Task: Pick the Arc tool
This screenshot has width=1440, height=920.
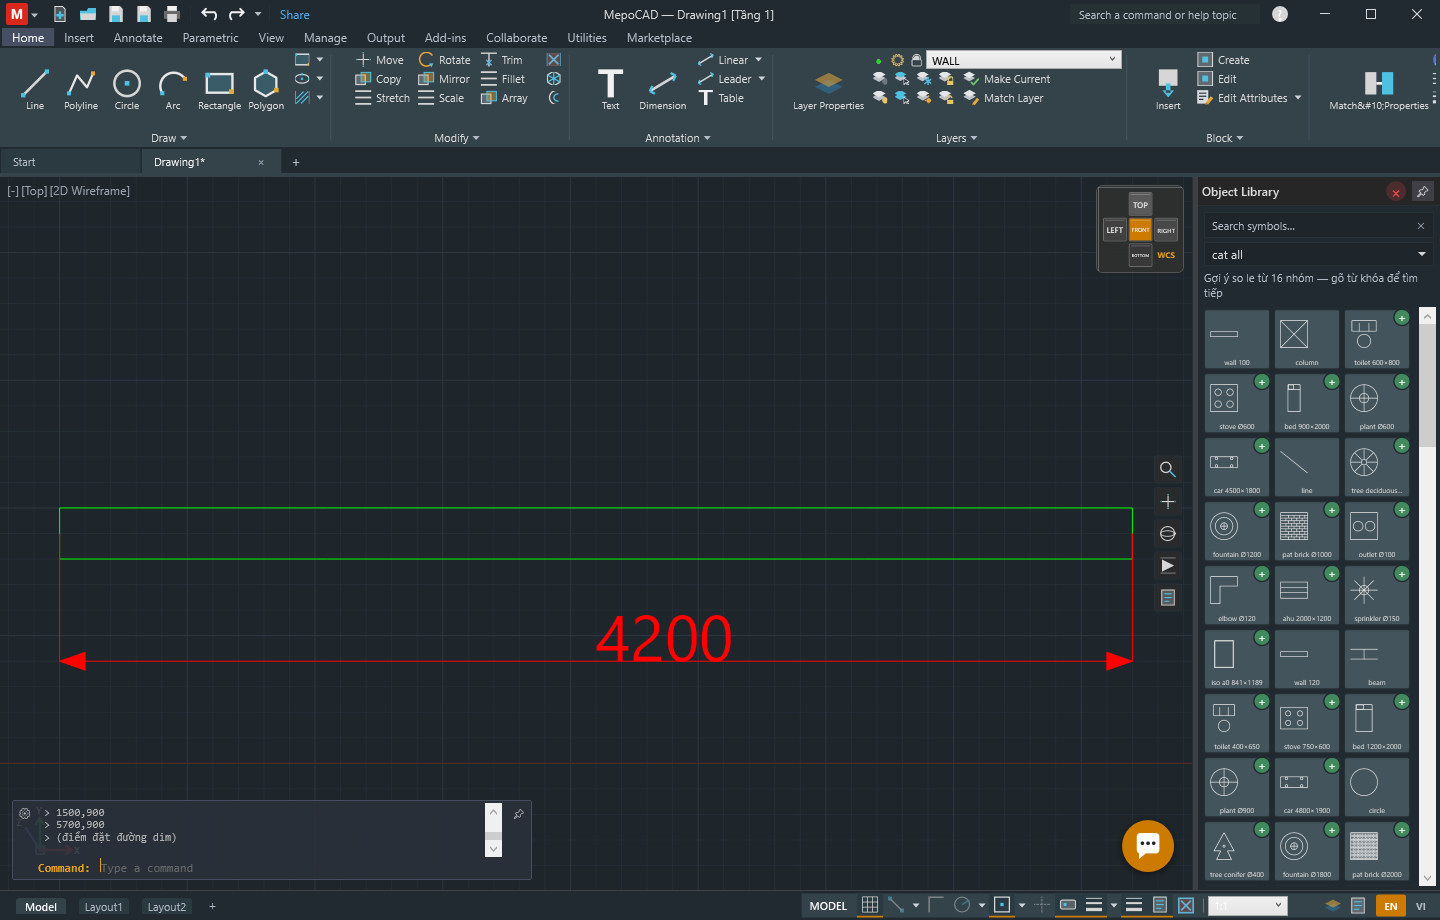Action: coord(173,89)
